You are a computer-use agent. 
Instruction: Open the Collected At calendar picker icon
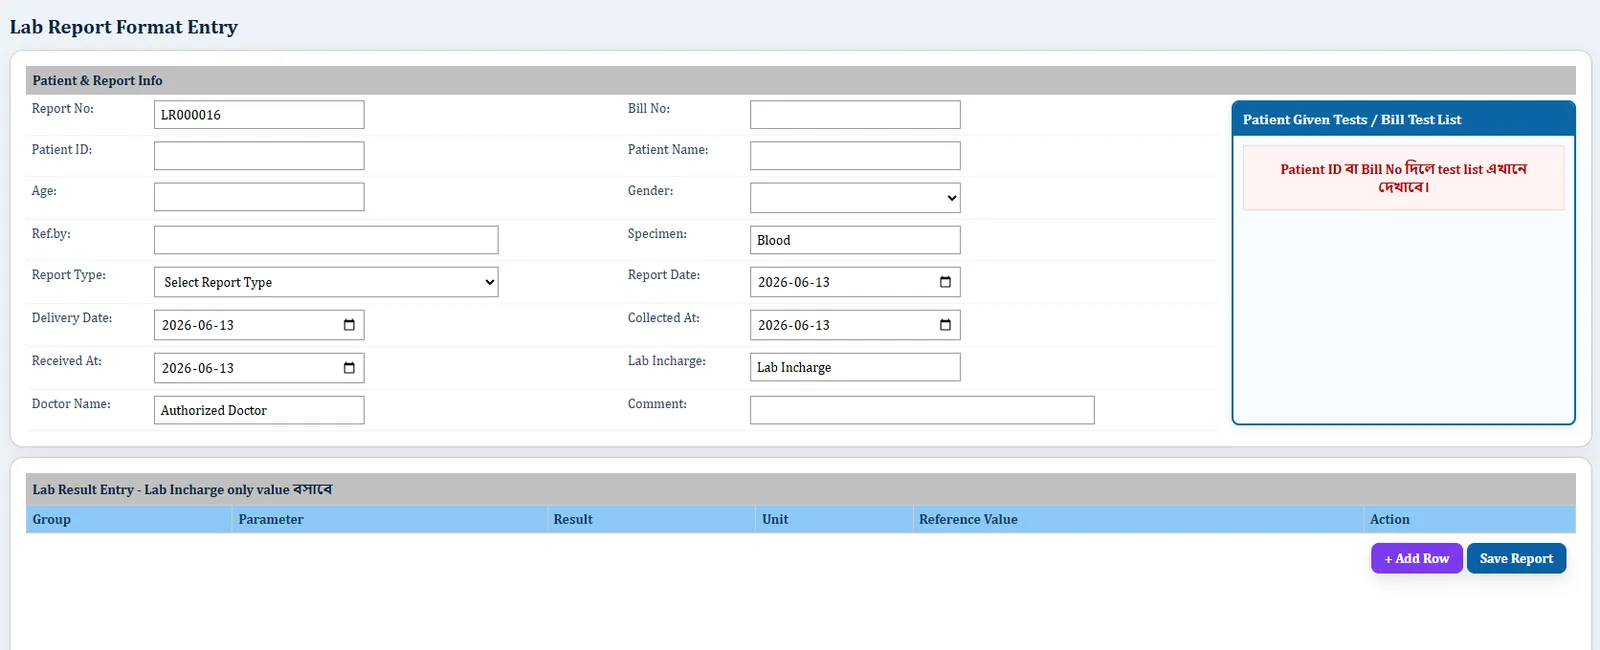point(945,325)
